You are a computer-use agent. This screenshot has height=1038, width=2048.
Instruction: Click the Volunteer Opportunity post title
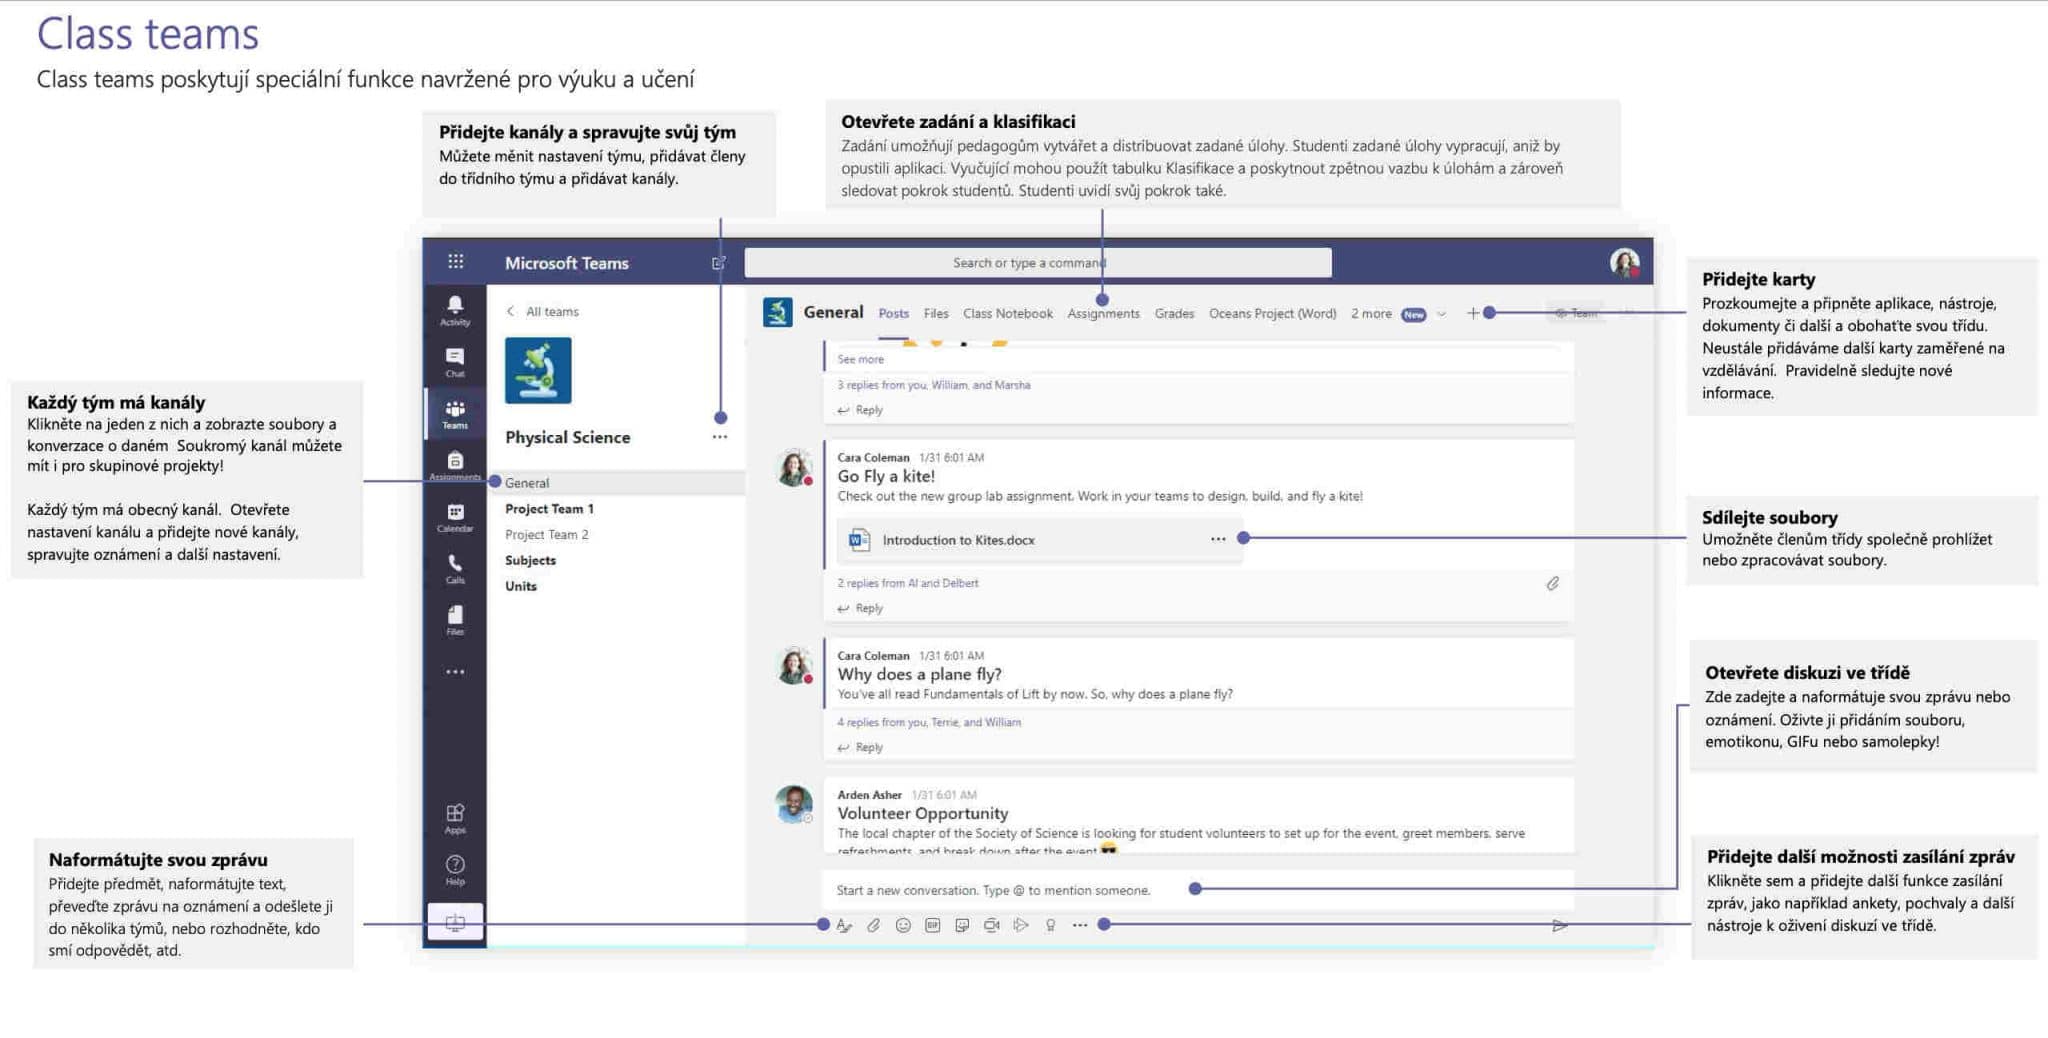point(923,813)
